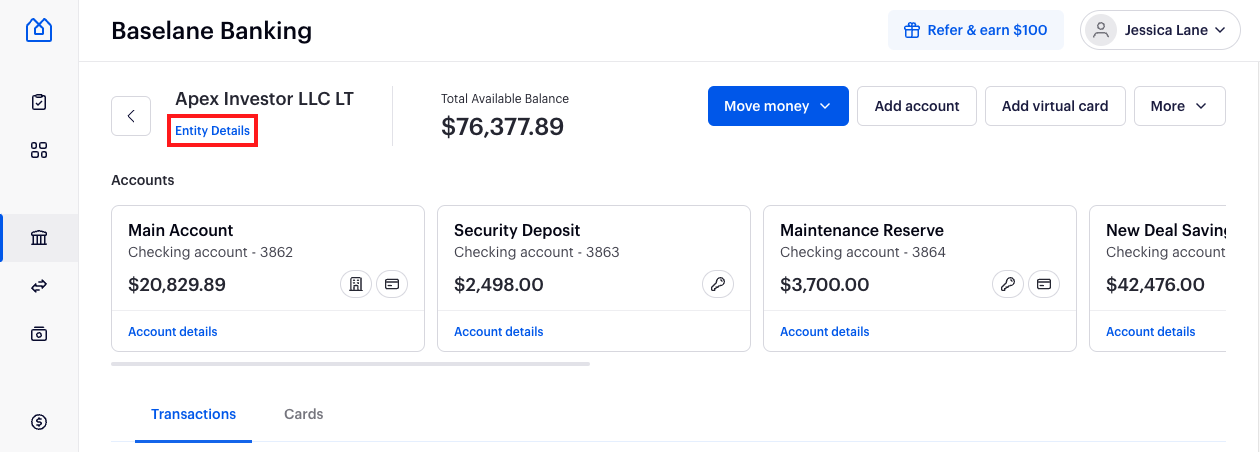The height and width of the screenshot is (452, 1260).
Task: Click the building icon on Main Account
Action: [x=355, y=285]
